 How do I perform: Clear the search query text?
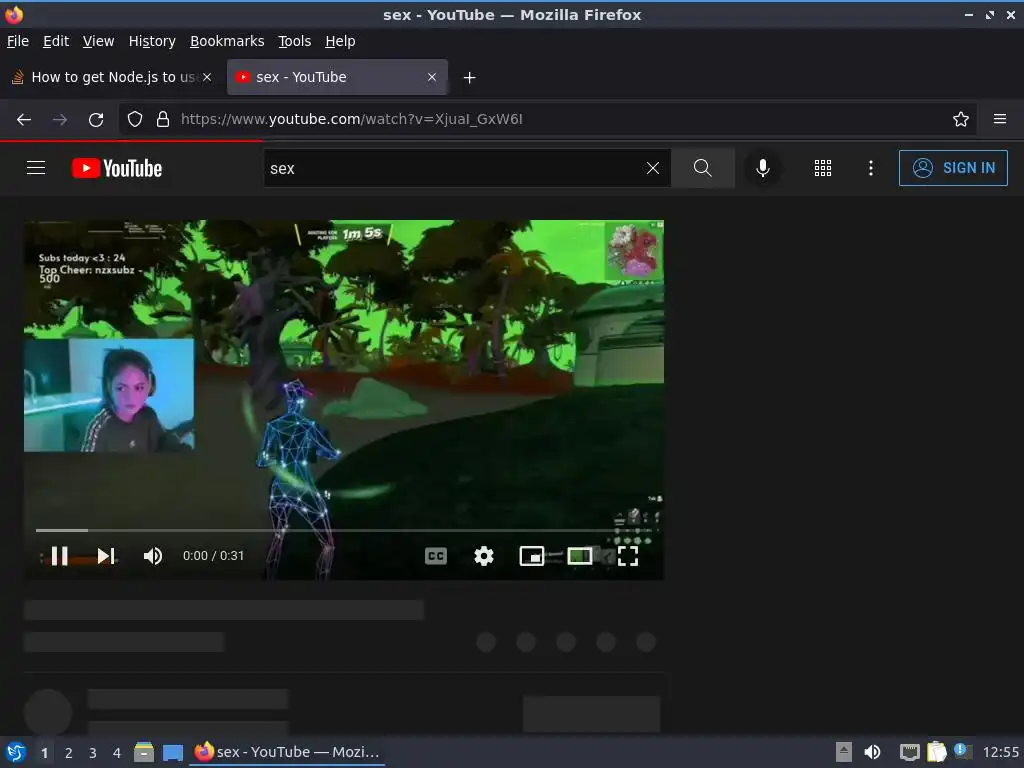652,168
